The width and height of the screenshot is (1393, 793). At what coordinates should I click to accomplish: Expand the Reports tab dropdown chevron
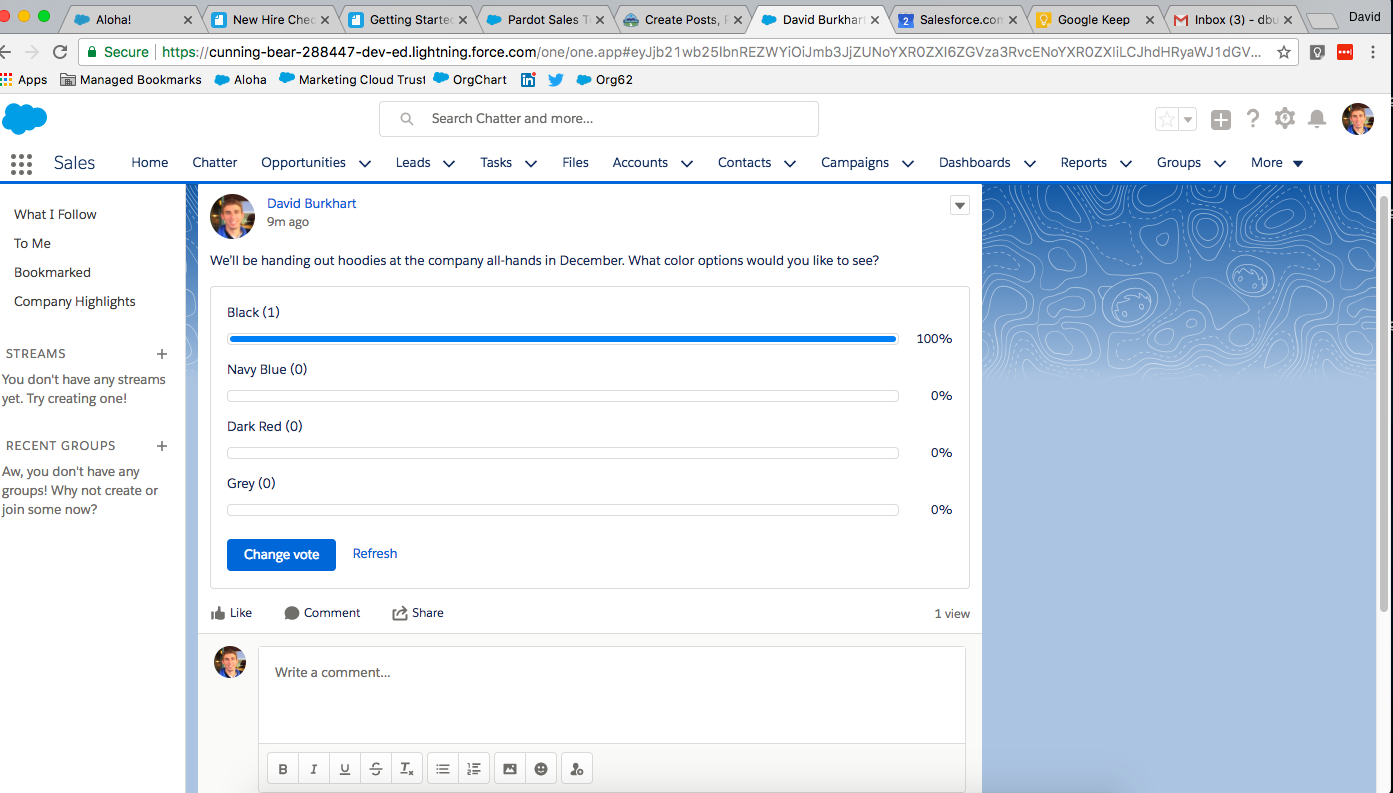1126,163
